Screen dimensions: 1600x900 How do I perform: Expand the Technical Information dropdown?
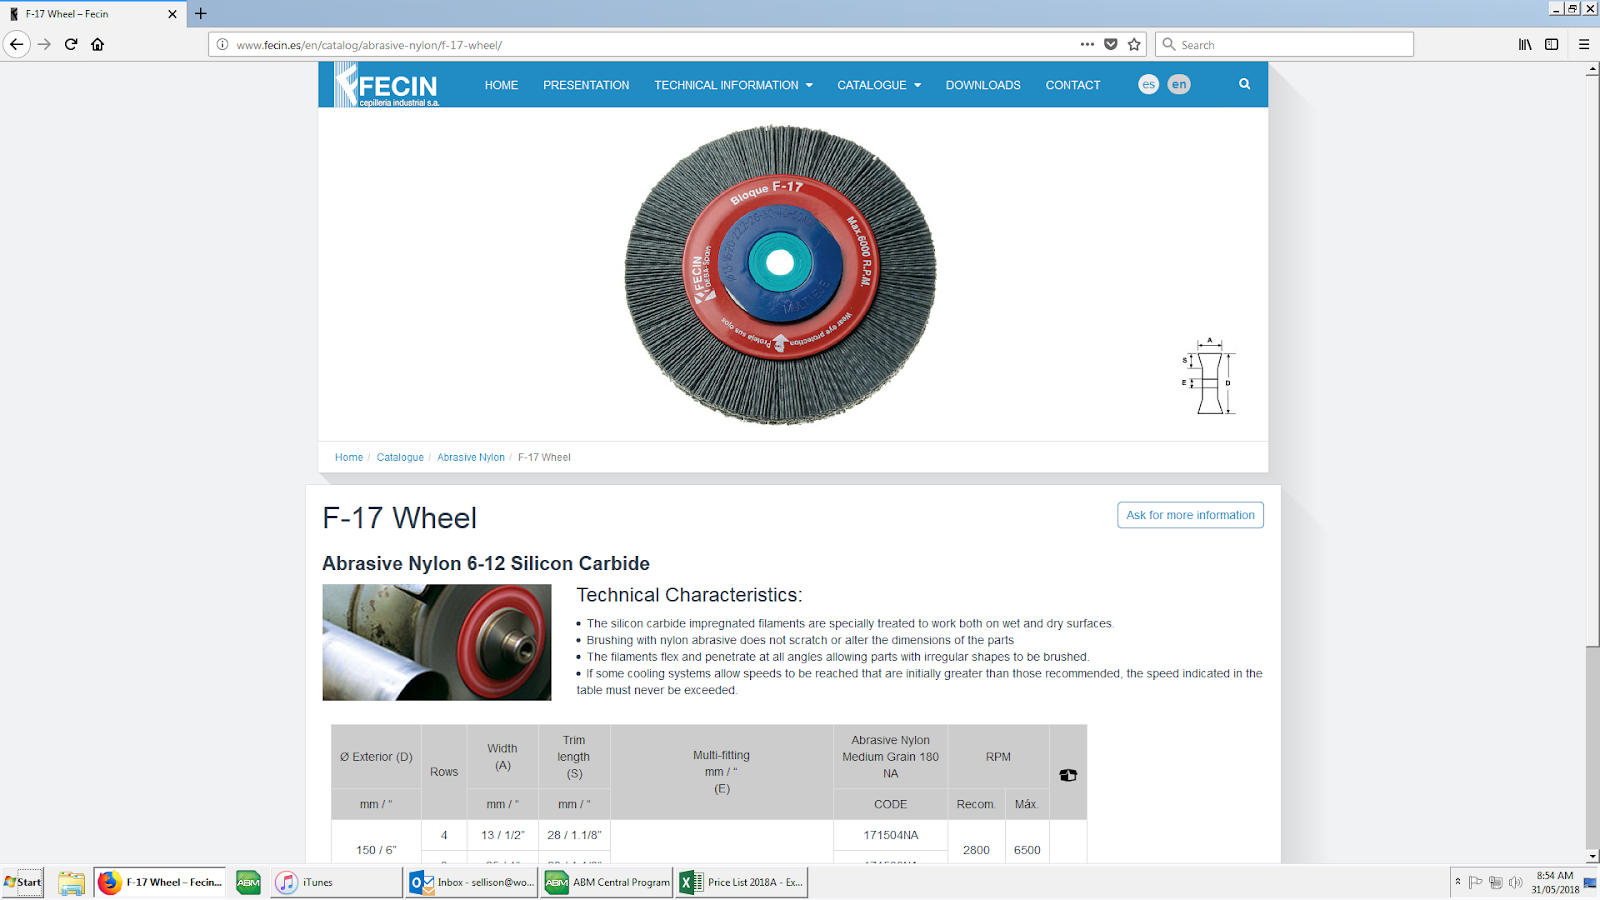733,85
